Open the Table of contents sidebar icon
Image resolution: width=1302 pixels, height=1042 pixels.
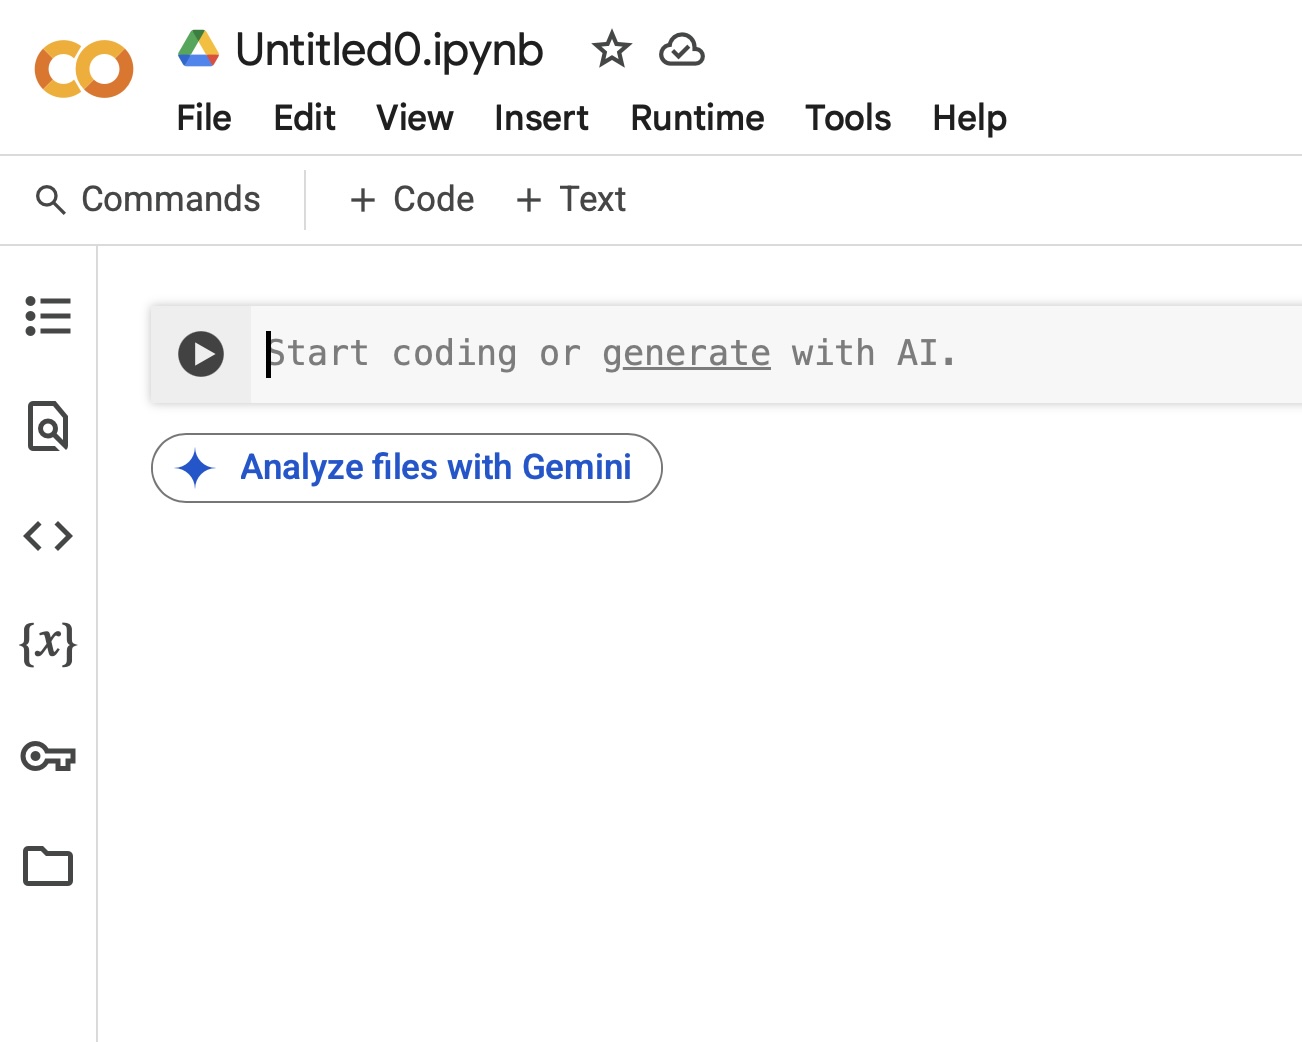pyautogui.click(x=48, y=316)
